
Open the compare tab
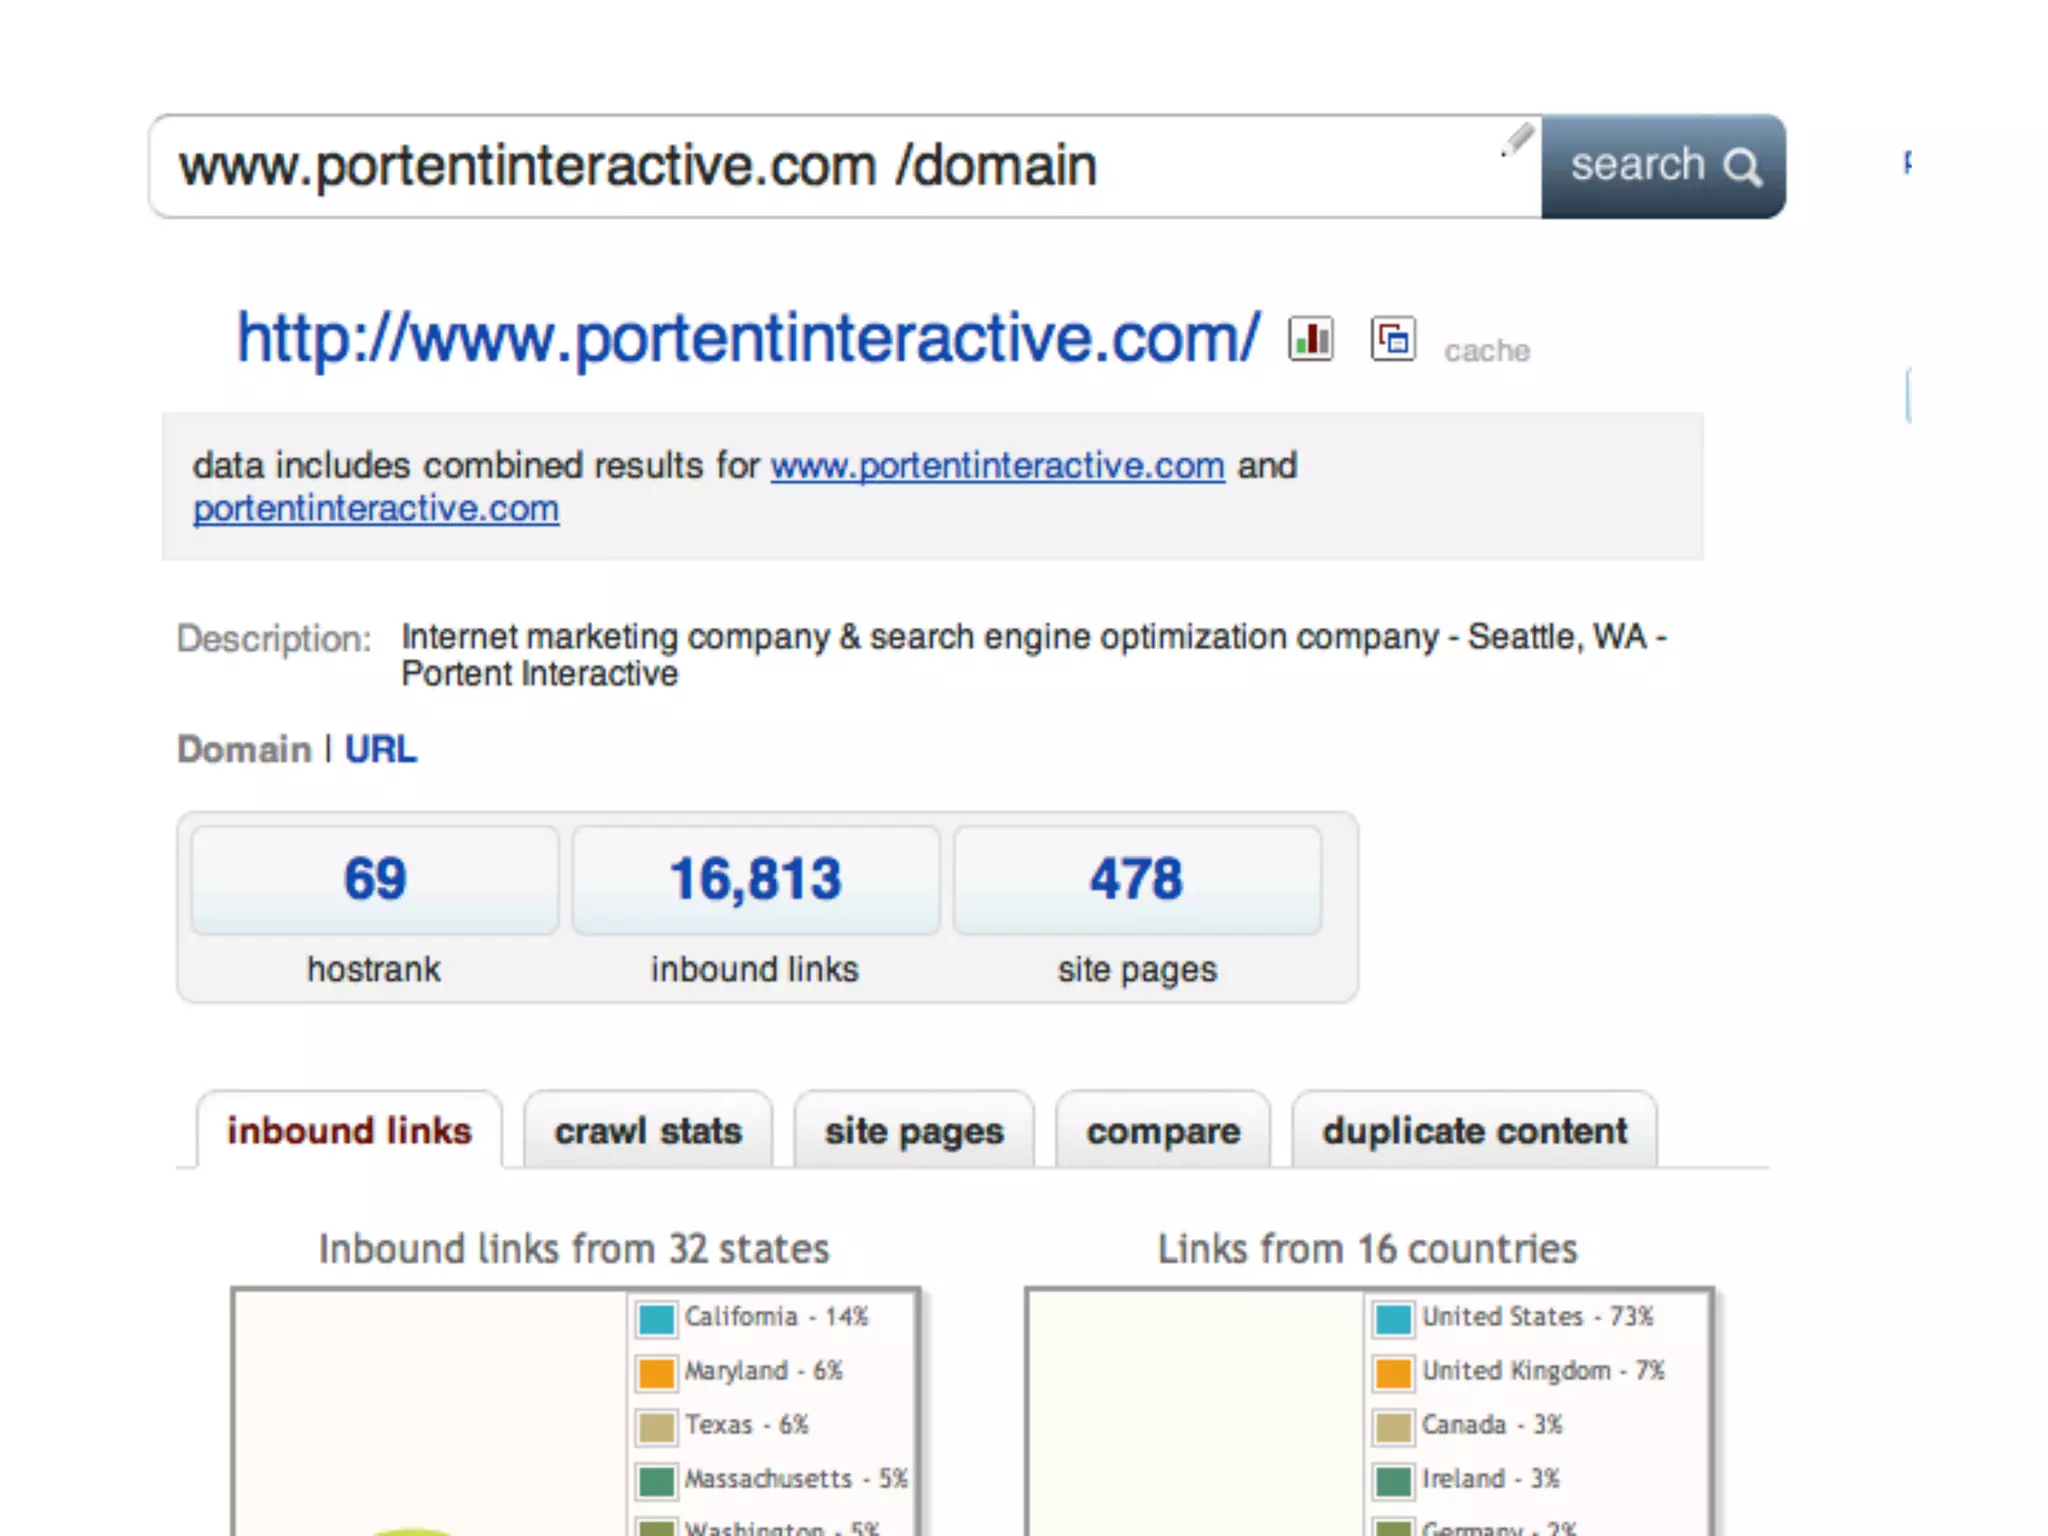click(x=1163, y=1131)
